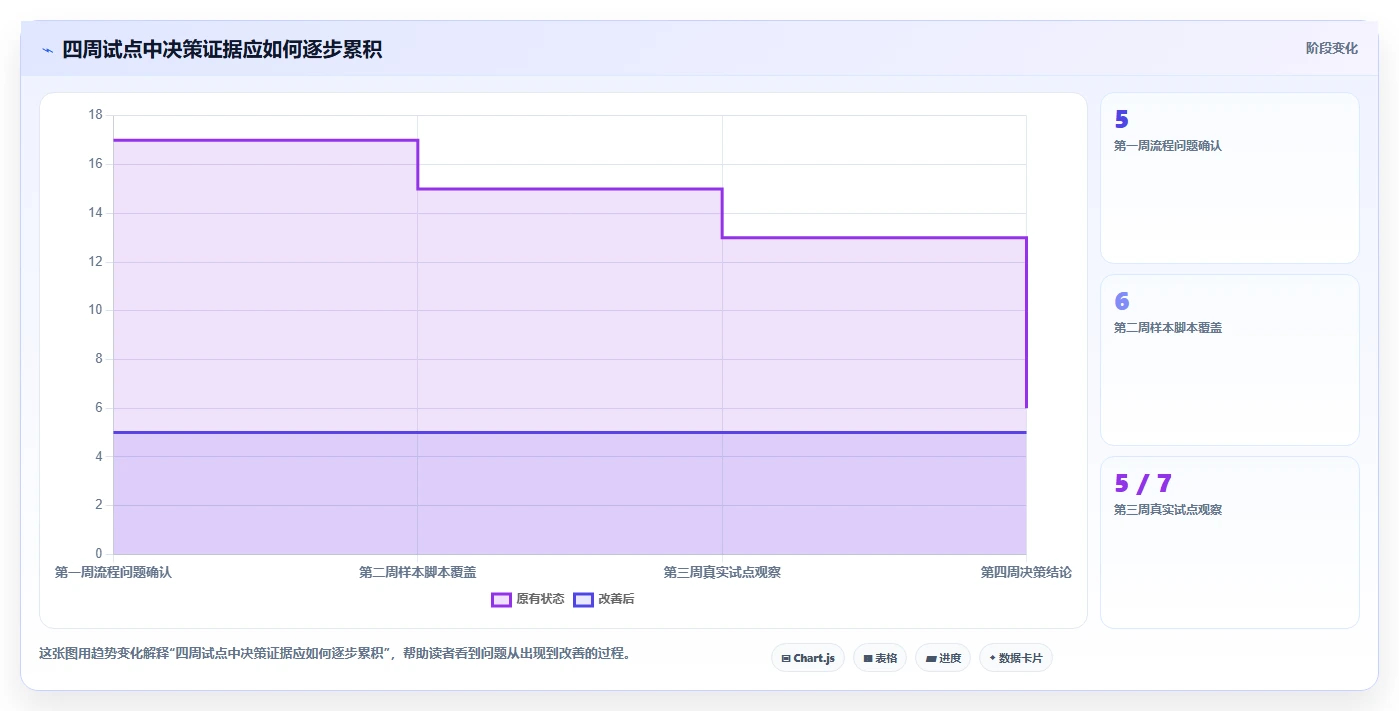Click the 原有状态 purple legend swatch
The image size is (1399, 711).
pos(501,599)
